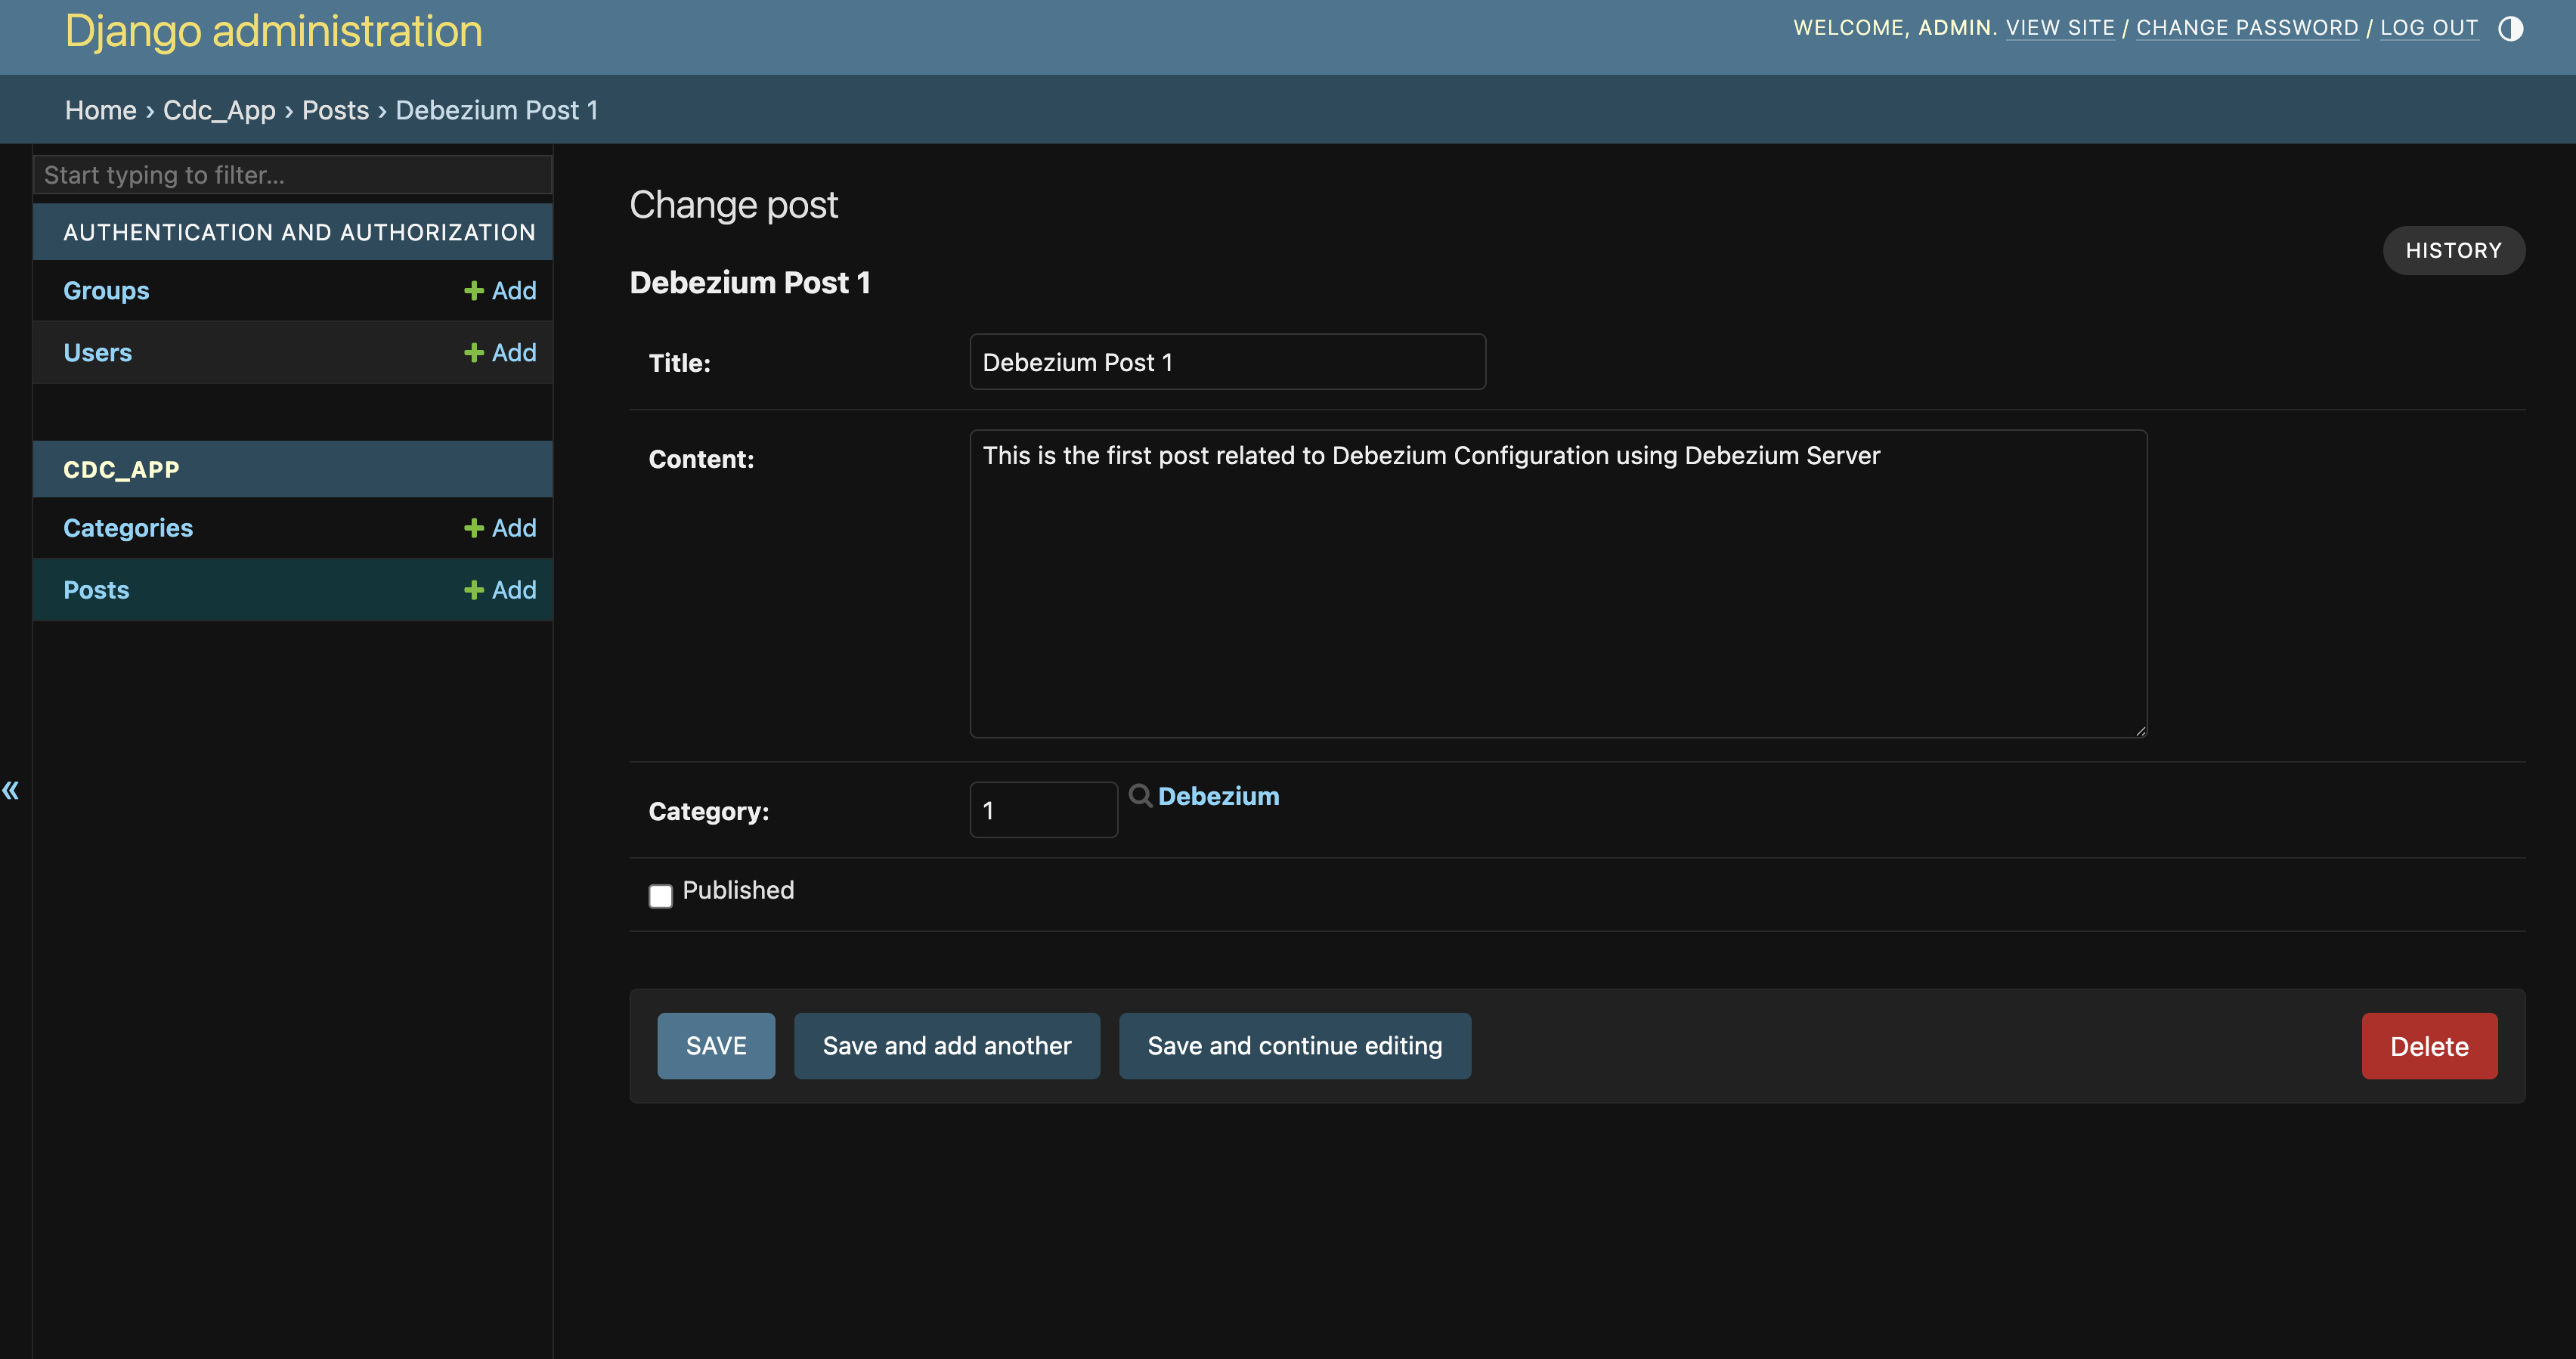Go to Posts in the breadcrumb

pyautogui.click(x=335, y=110)
